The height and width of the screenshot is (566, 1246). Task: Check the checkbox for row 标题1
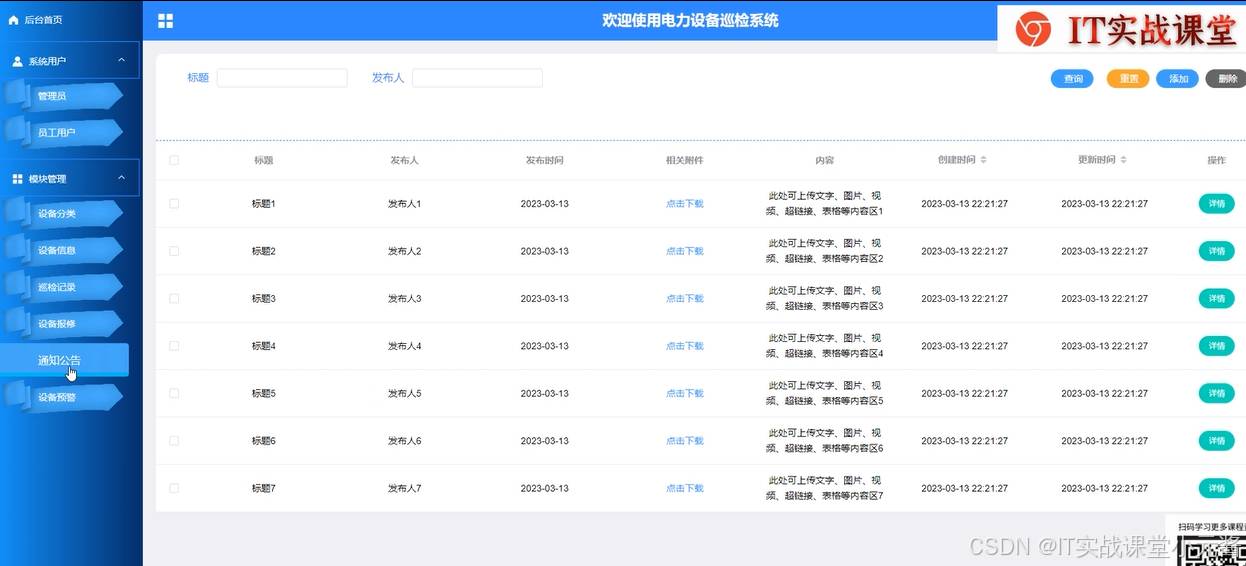click(x=174, y=203)
